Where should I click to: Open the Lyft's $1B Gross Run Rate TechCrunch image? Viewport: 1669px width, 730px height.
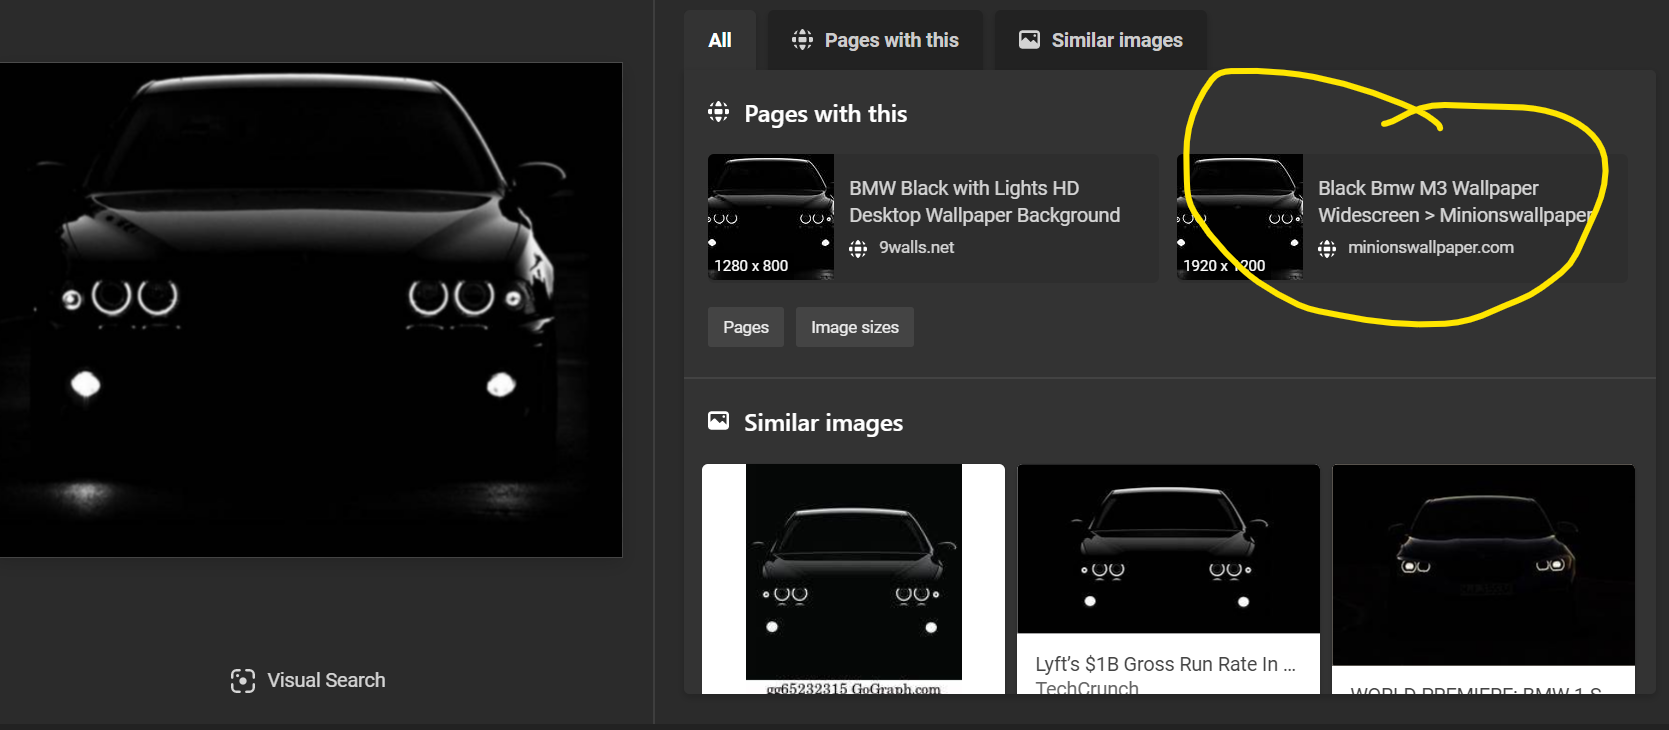pyautogui.click(x=1168, y=579)
